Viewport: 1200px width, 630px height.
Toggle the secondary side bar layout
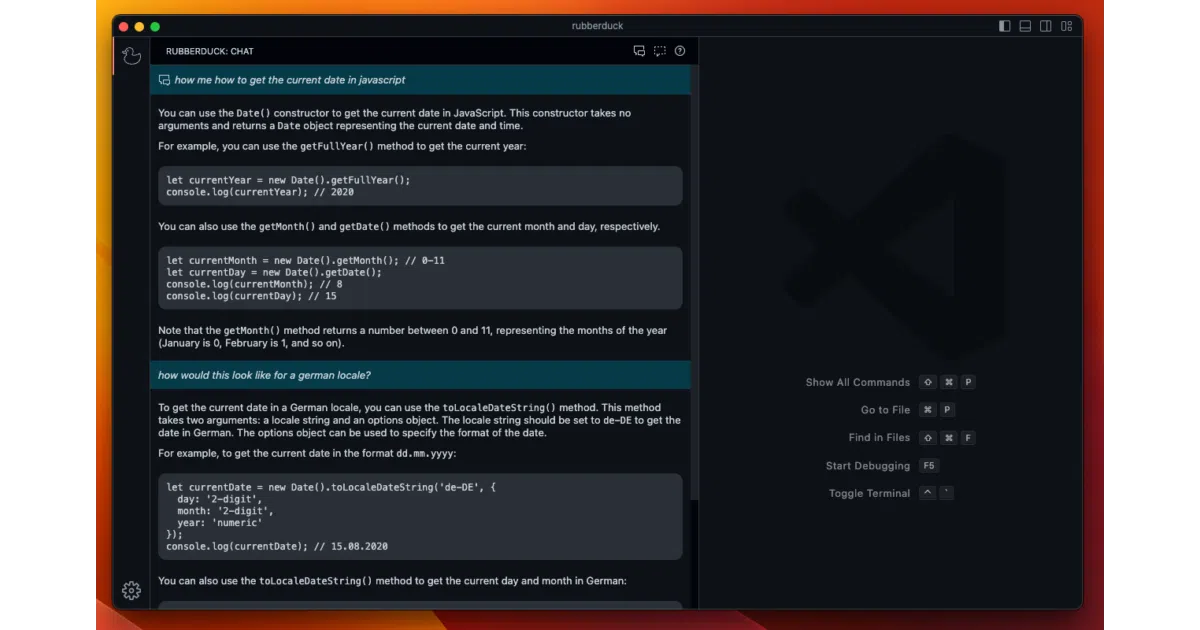(1045, 26)
